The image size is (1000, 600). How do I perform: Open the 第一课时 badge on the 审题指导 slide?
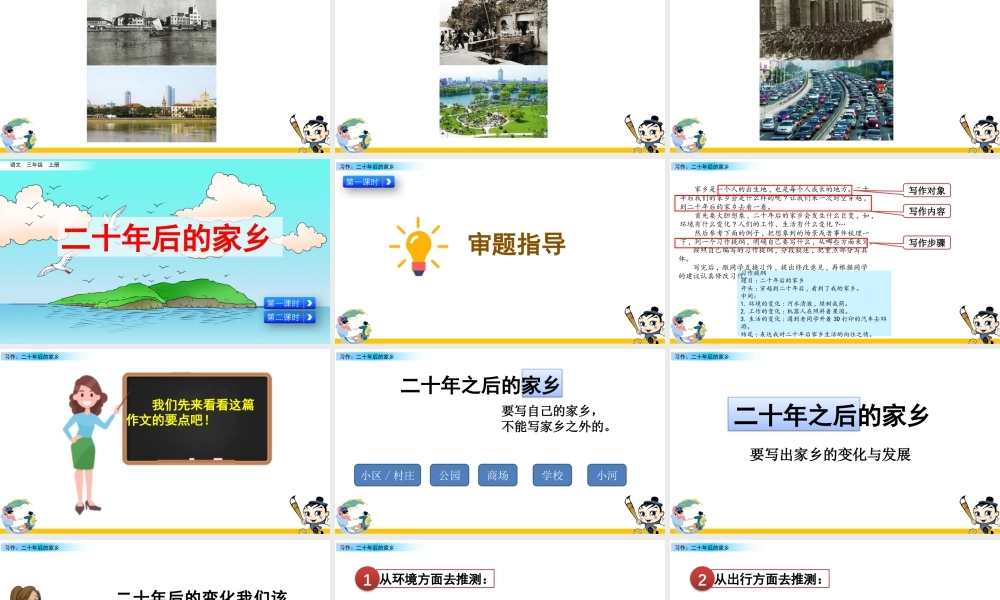point(366,181)
